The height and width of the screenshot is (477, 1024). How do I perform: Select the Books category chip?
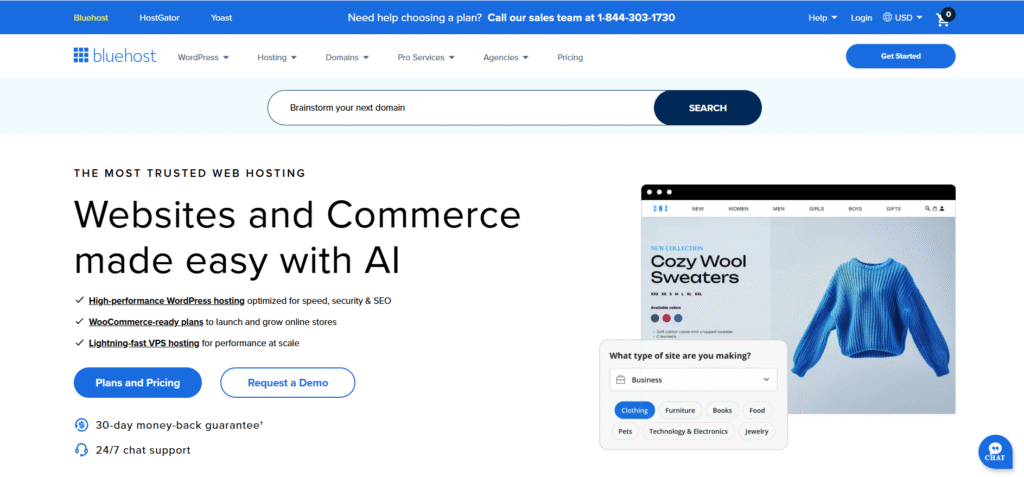tap(722, 410)
